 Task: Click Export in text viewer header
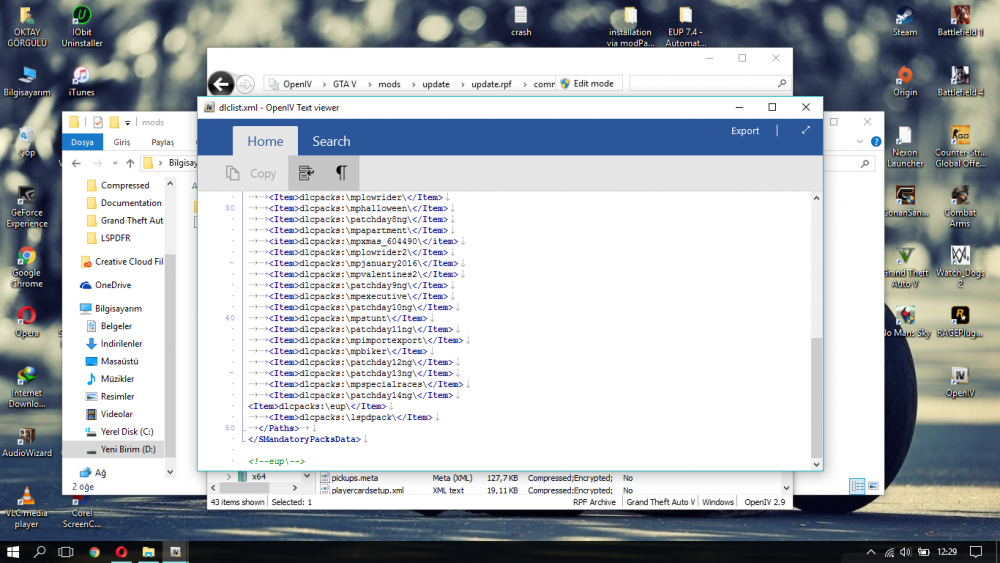745,131
